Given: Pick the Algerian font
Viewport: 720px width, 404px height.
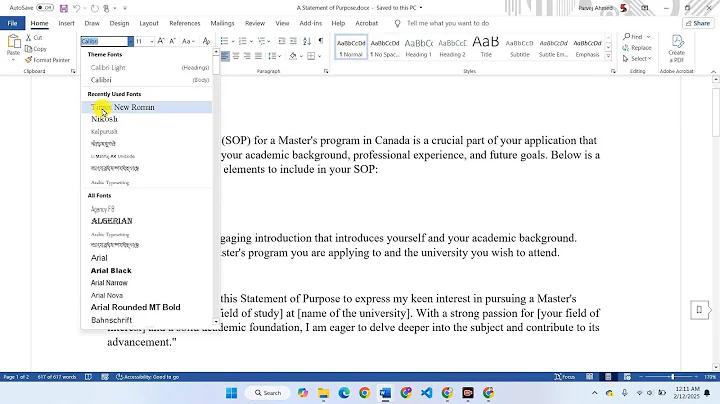Looking at the screenshot, I should point(146,221).
